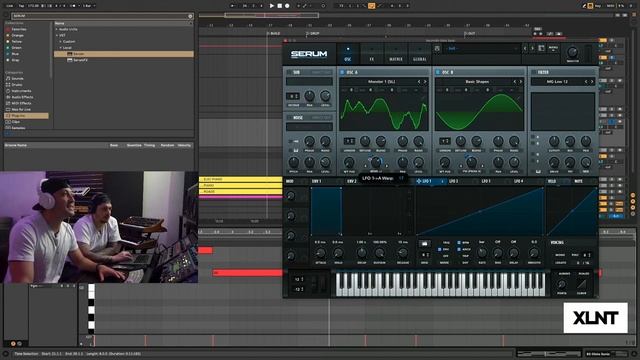640x360 pixels.
Task: Click the OSC B edit pencil icon
Action: [x=519, y=98]
